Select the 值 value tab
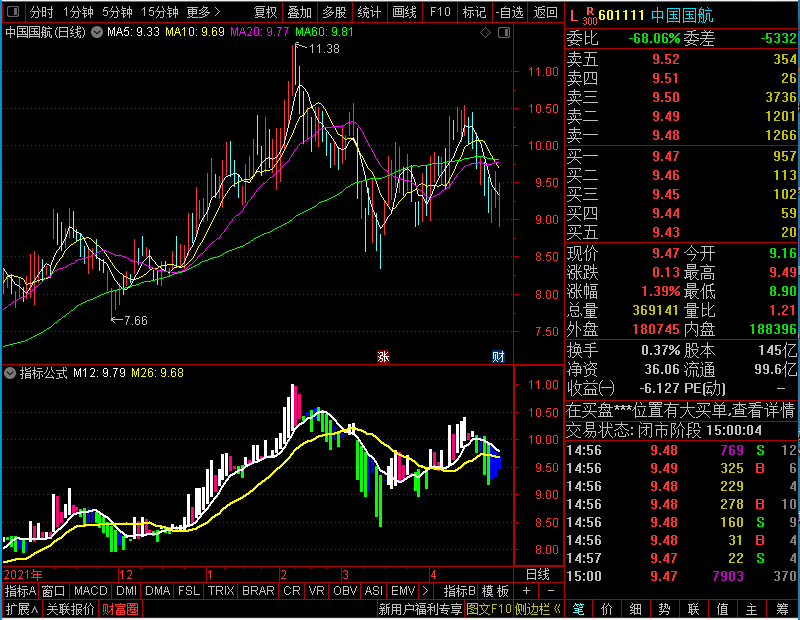The width and height of the screenshot is (800, 620). (722, 609)
